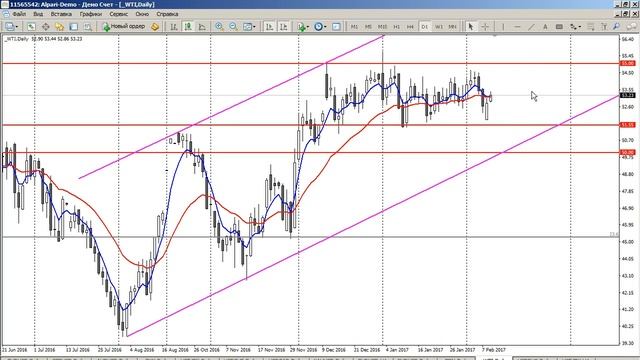Screen dimensions: 640x360
Task: Switch chart to Japanese candlesticks
Action: tap(188, 27)
